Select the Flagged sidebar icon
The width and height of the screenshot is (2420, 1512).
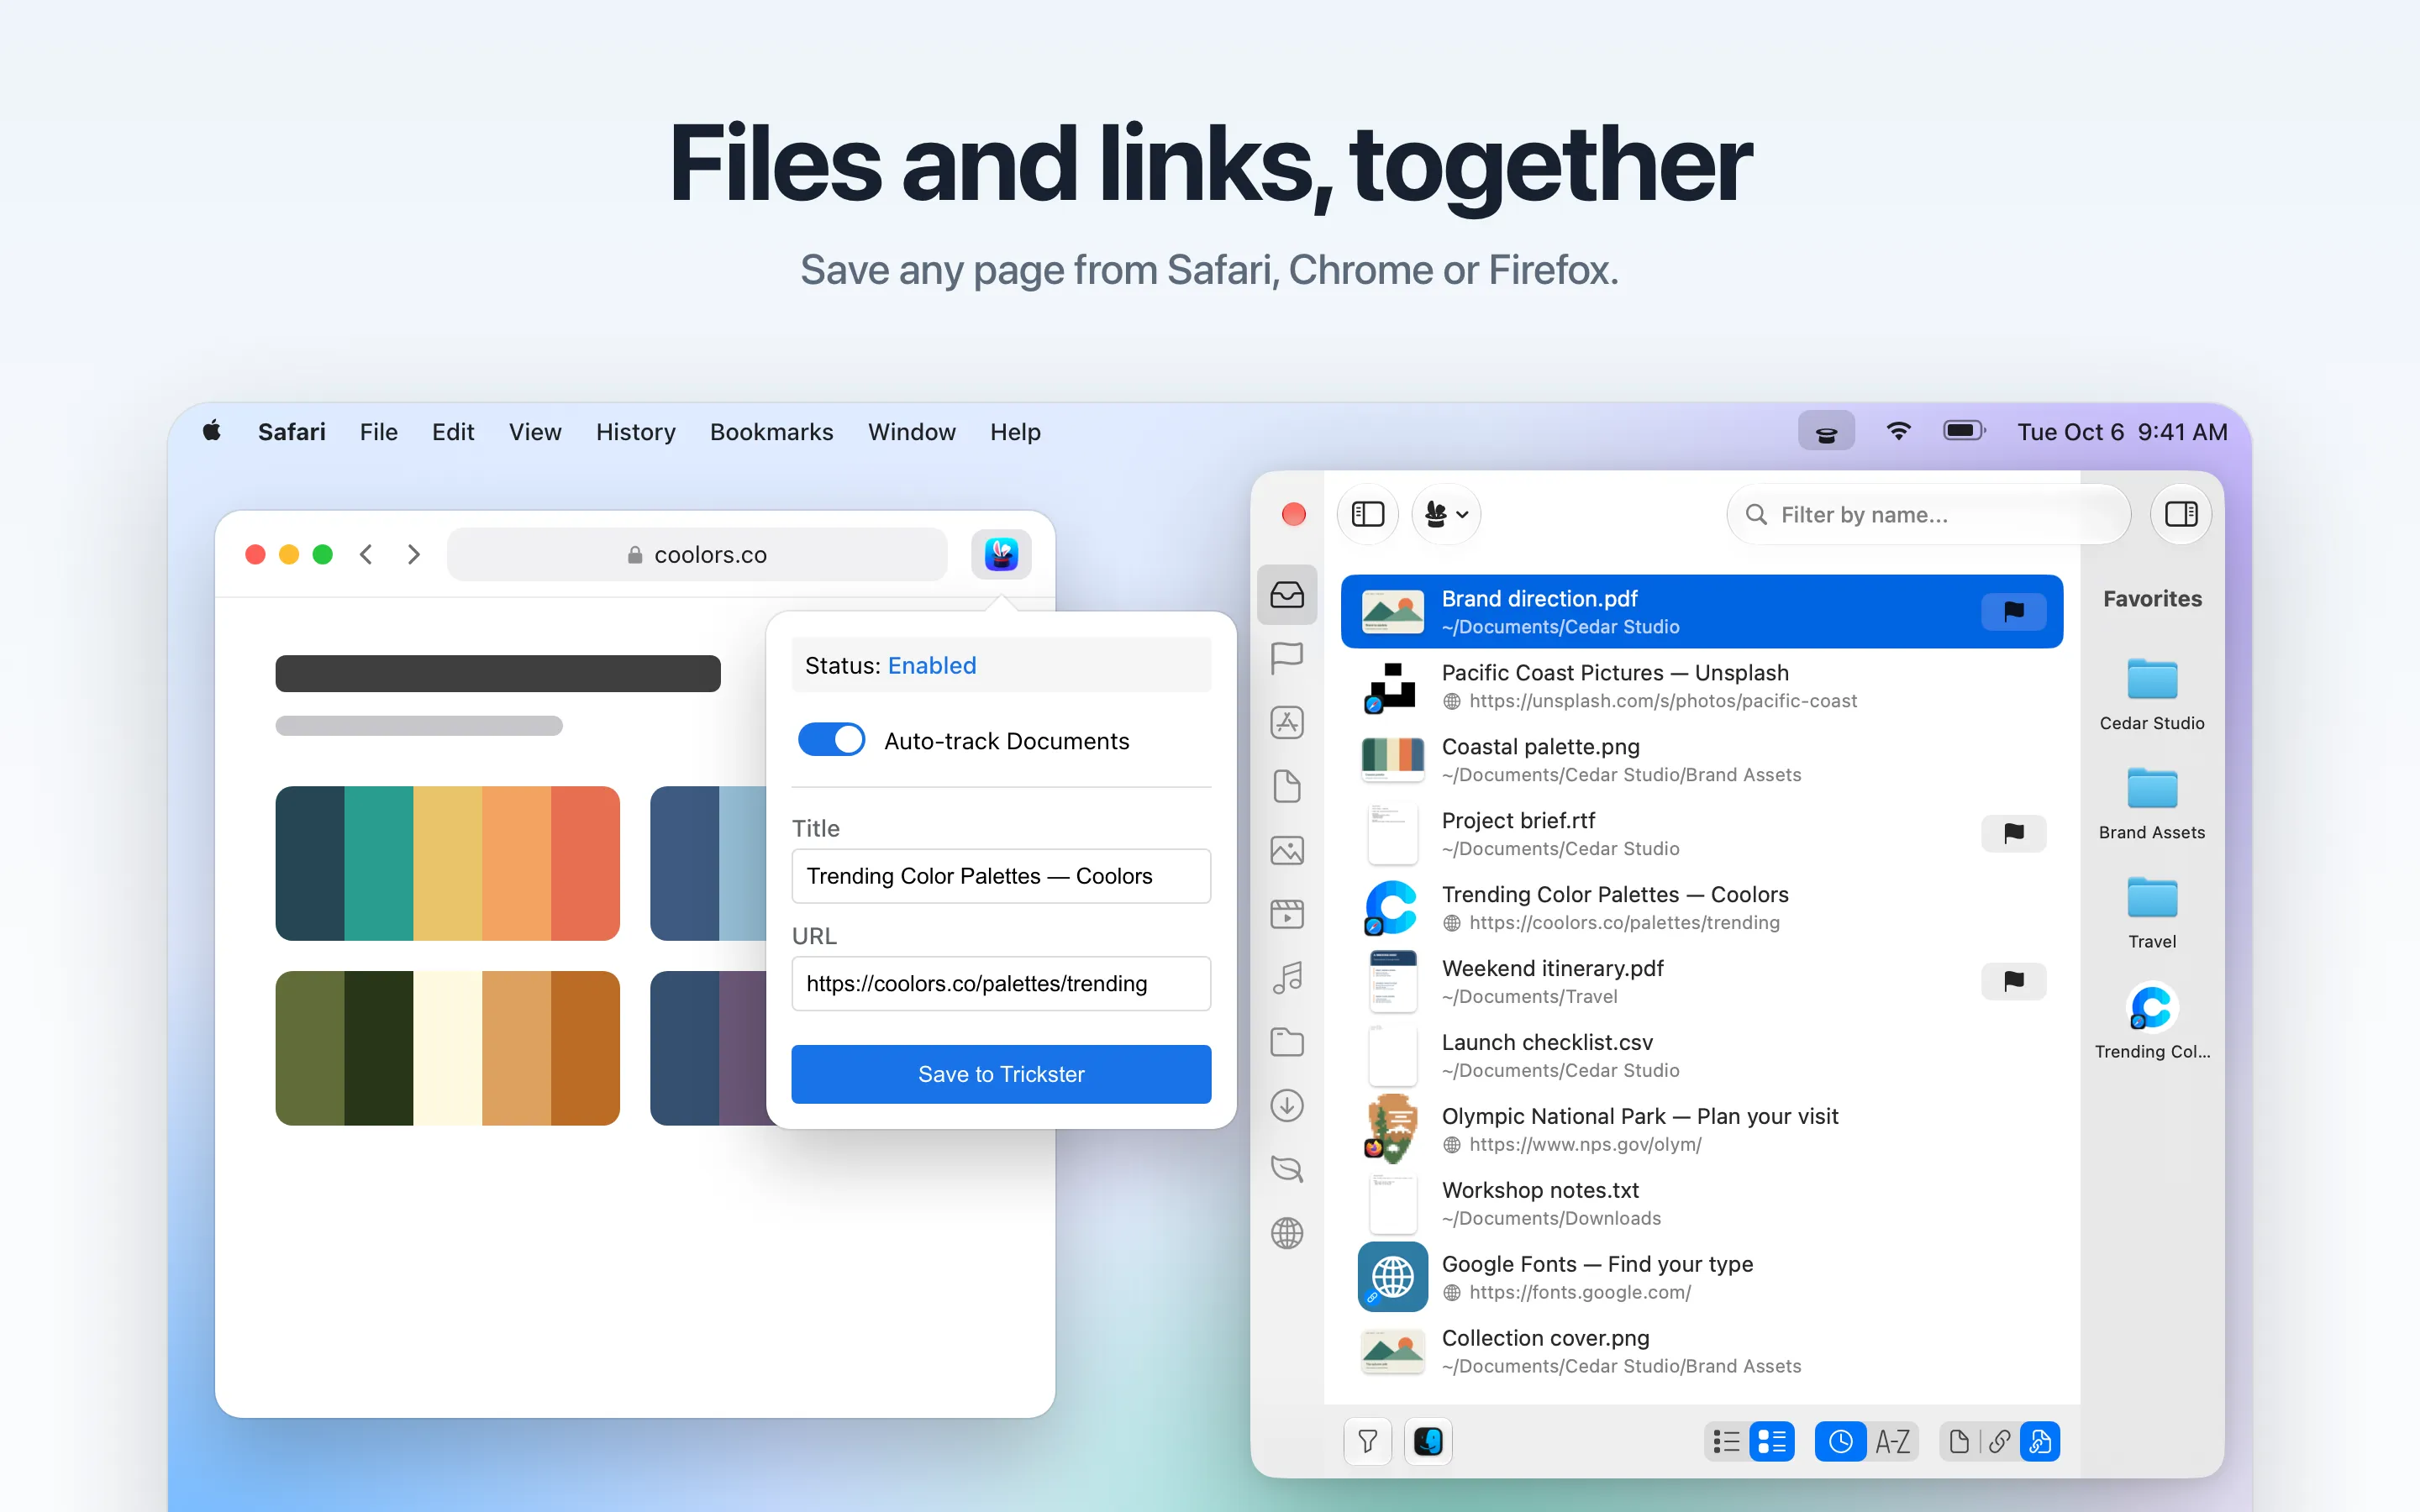[1287, 658]
